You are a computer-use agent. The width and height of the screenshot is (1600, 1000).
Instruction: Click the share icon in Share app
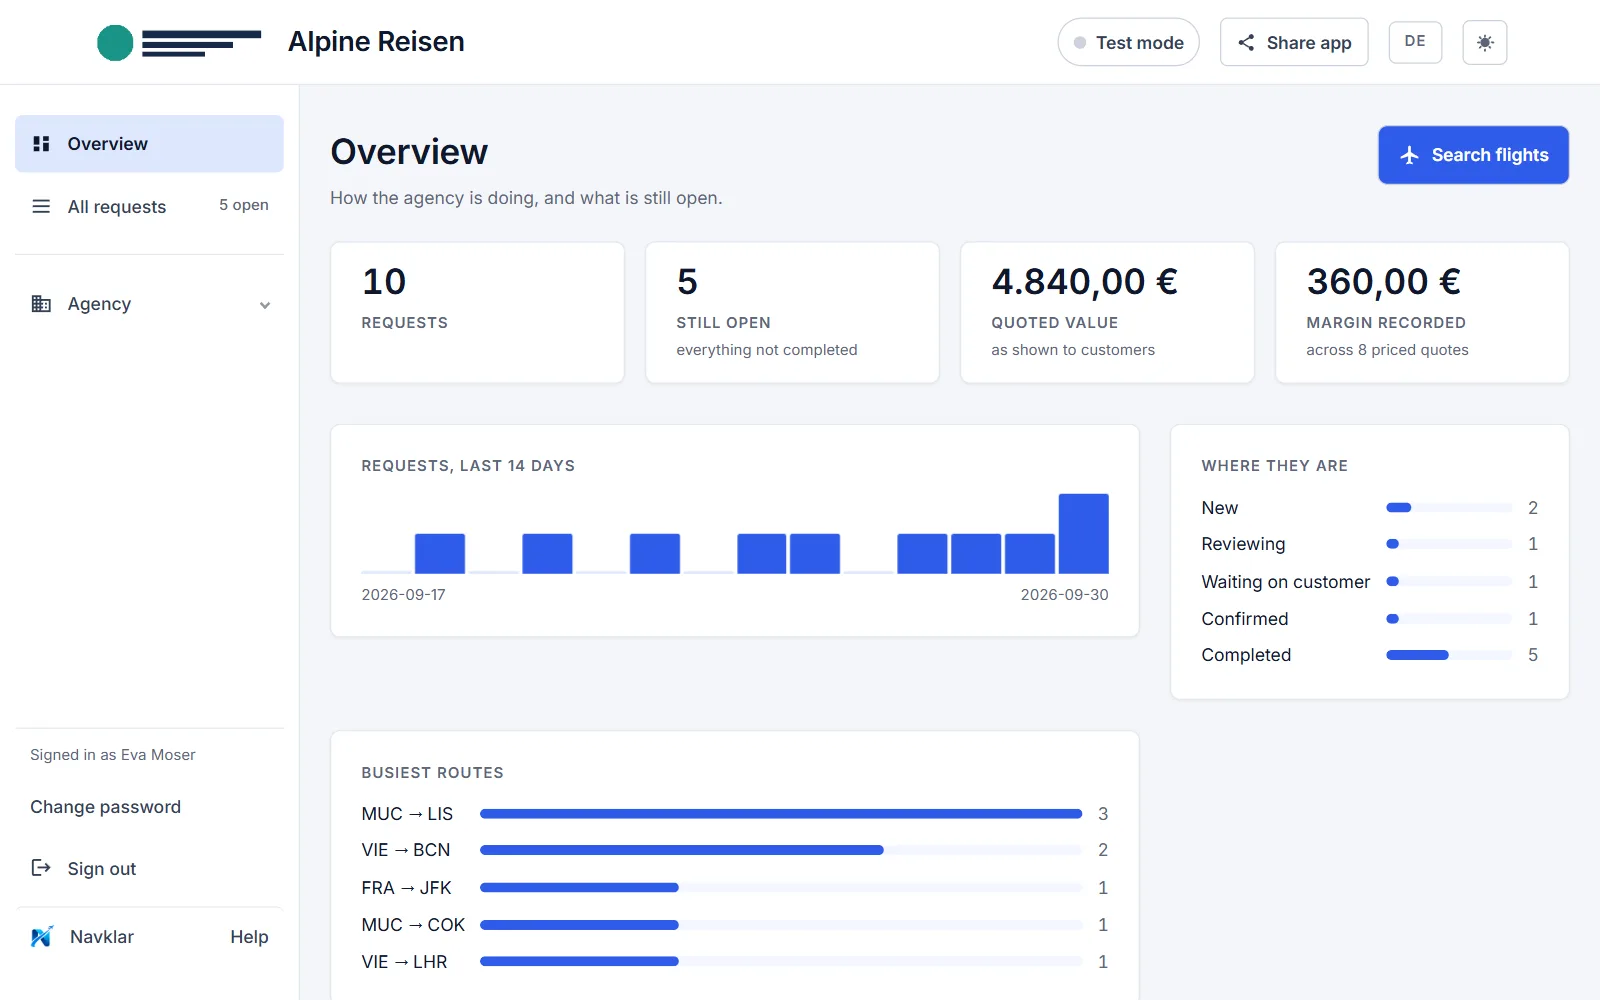(1246, 42)
